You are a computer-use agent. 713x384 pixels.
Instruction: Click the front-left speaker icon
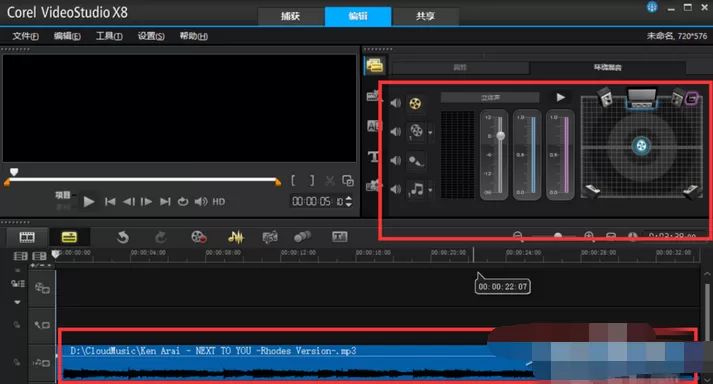point(606,97)
